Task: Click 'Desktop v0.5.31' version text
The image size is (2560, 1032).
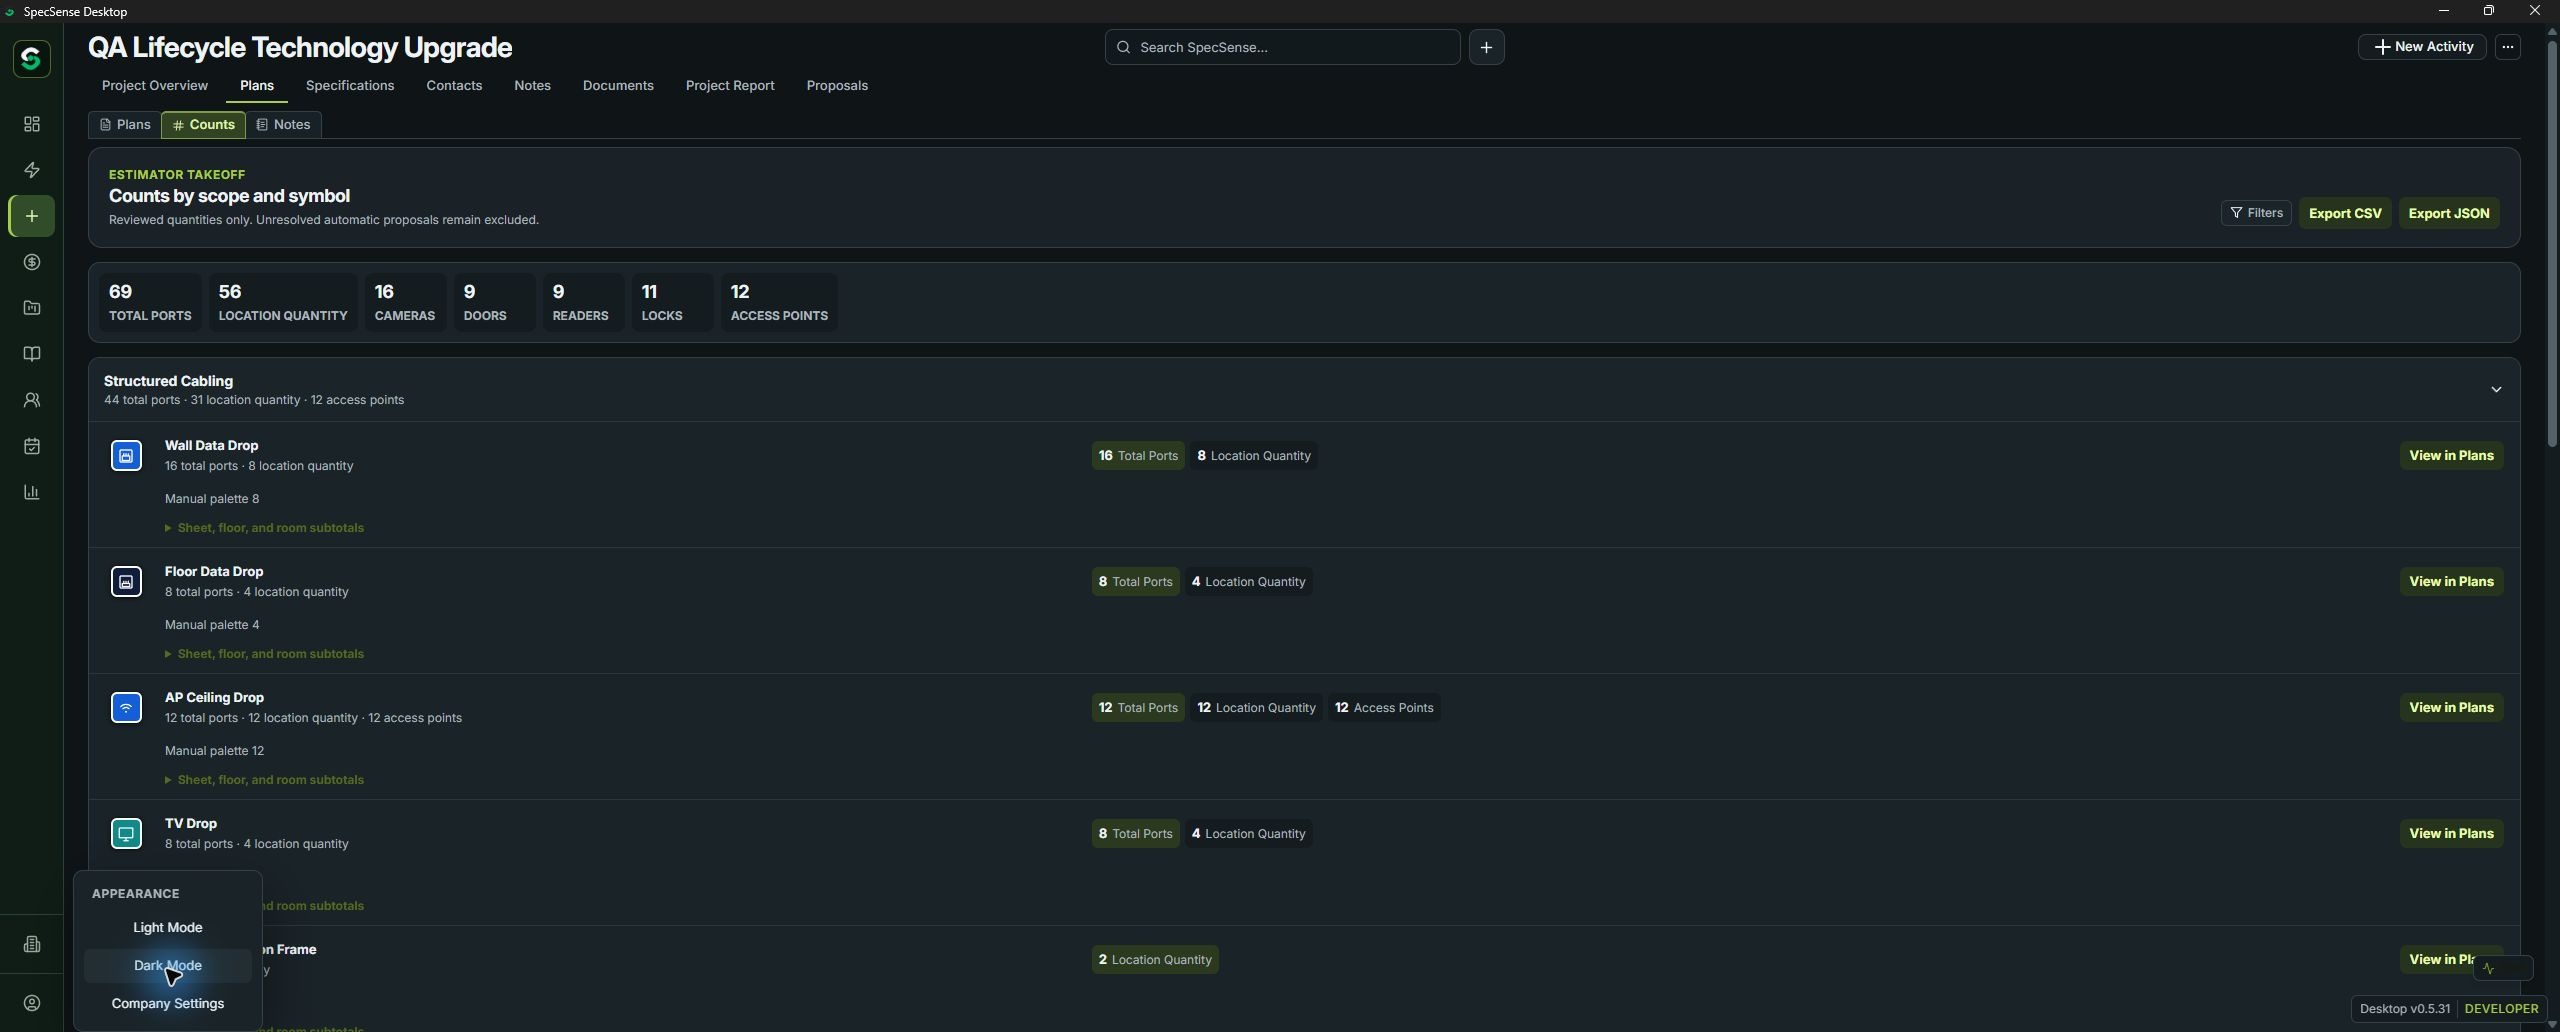Action: [x=2404, y=1009]
